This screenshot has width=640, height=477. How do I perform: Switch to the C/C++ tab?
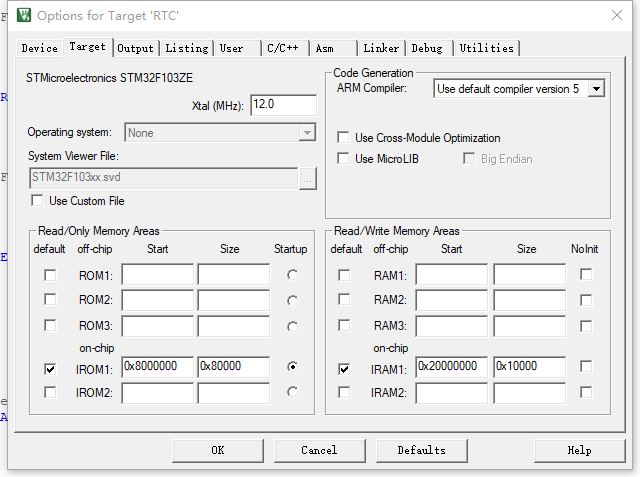pos(285,48)
